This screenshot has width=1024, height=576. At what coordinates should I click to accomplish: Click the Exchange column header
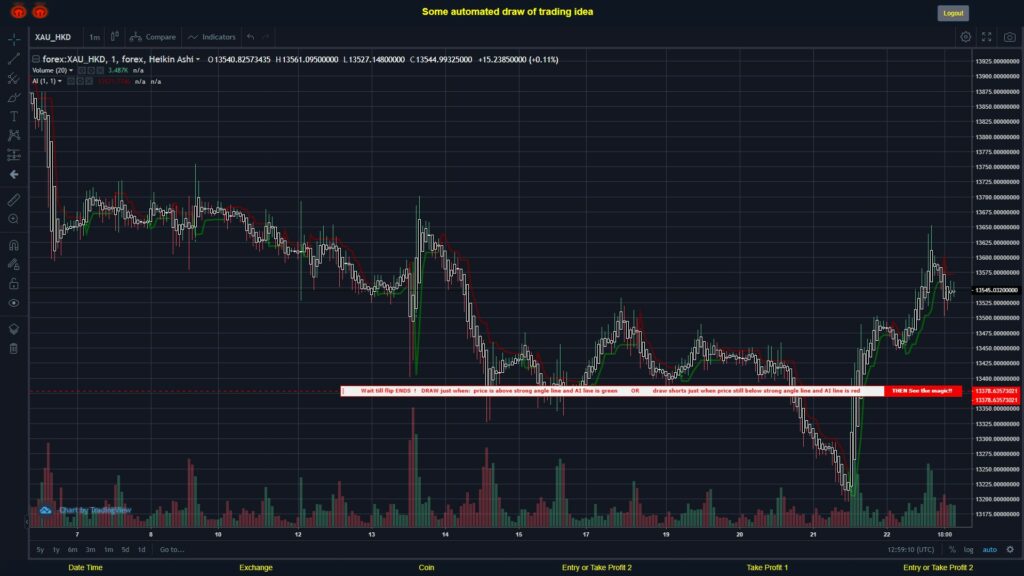point(255,568)
